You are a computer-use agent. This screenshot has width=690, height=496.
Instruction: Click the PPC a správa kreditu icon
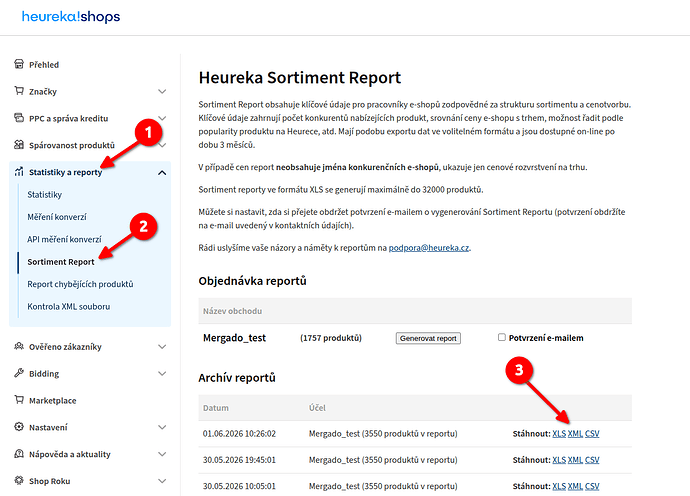(19, 118)
